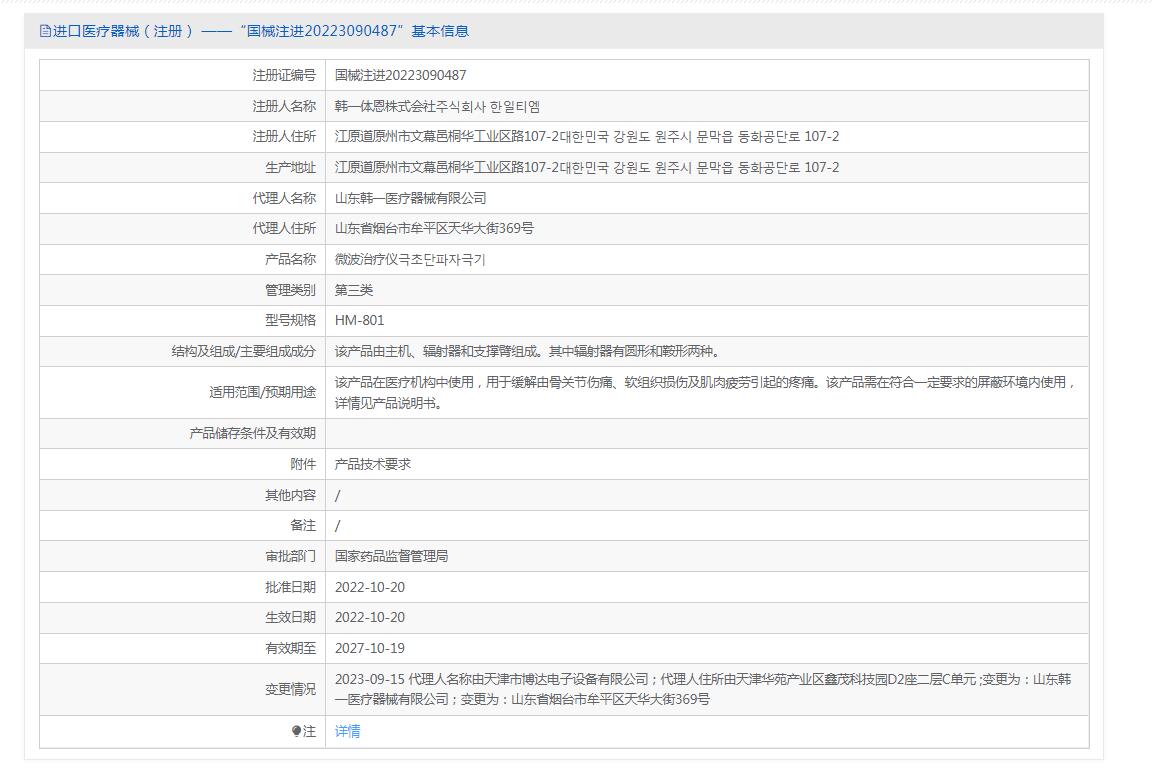
Task: Click the 有效期至 date 2027-10-19
Action: coord(370,648)
